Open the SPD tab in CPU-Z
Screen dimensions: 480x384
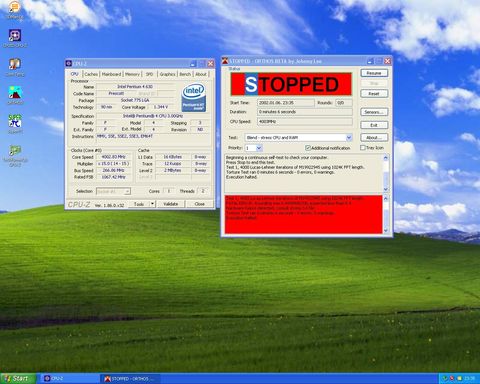tap(150, 74)
